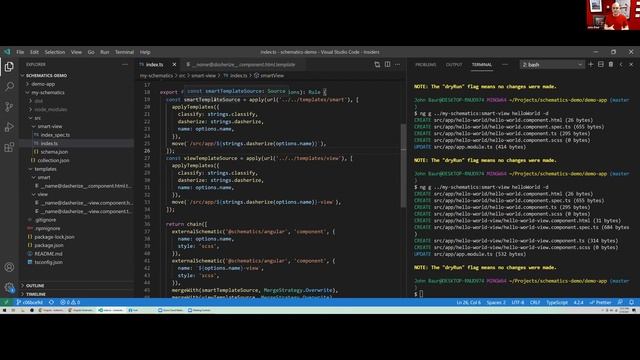Open README.md in the file tree
Viewport: 640px width, 360px height.
[48, 254]
